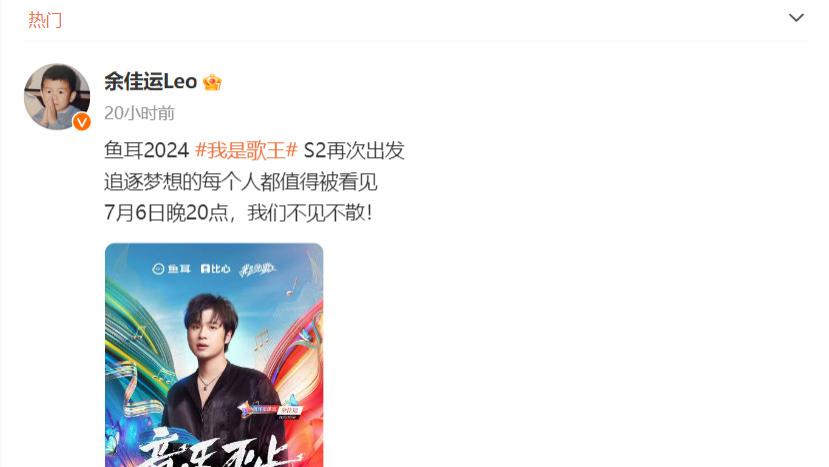
Task: Open the 余佳运Leo username link
Action: (x=150, y=81)
